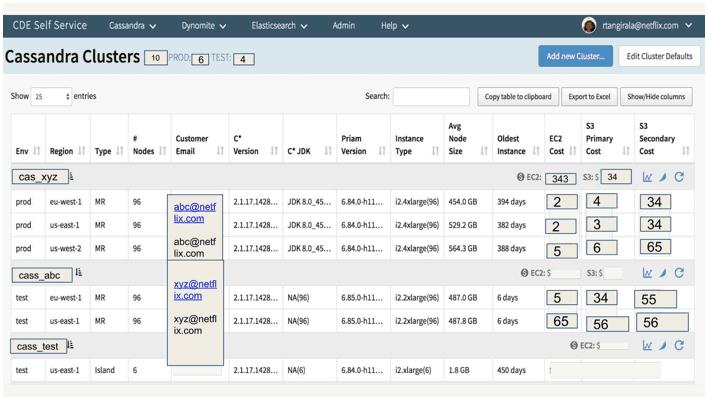The image size is (707, 402).
Task: Click the user avatar picture
Action: (589, 26)
